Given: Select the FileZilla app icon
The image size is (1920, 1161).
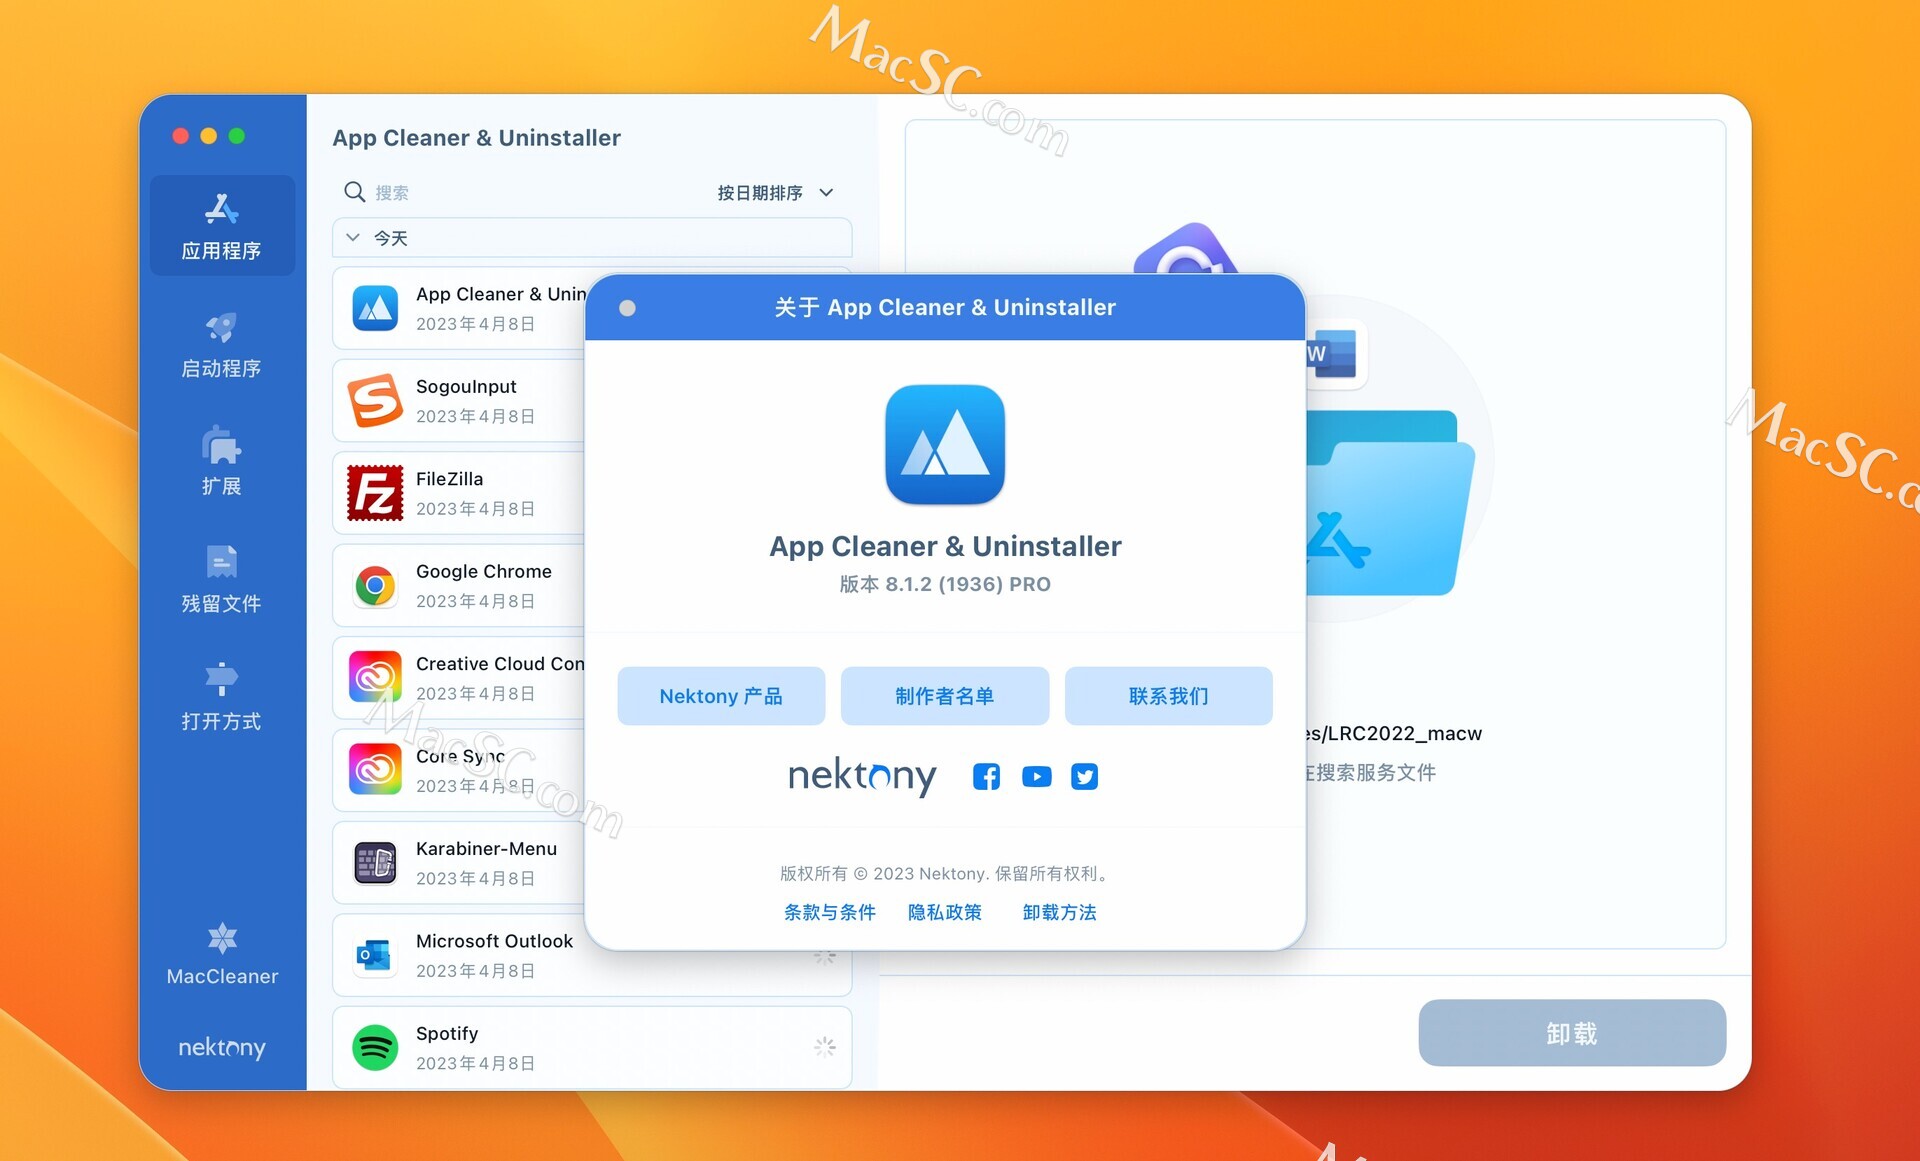Looking at the screenshot, I should (x=375, y=493).
